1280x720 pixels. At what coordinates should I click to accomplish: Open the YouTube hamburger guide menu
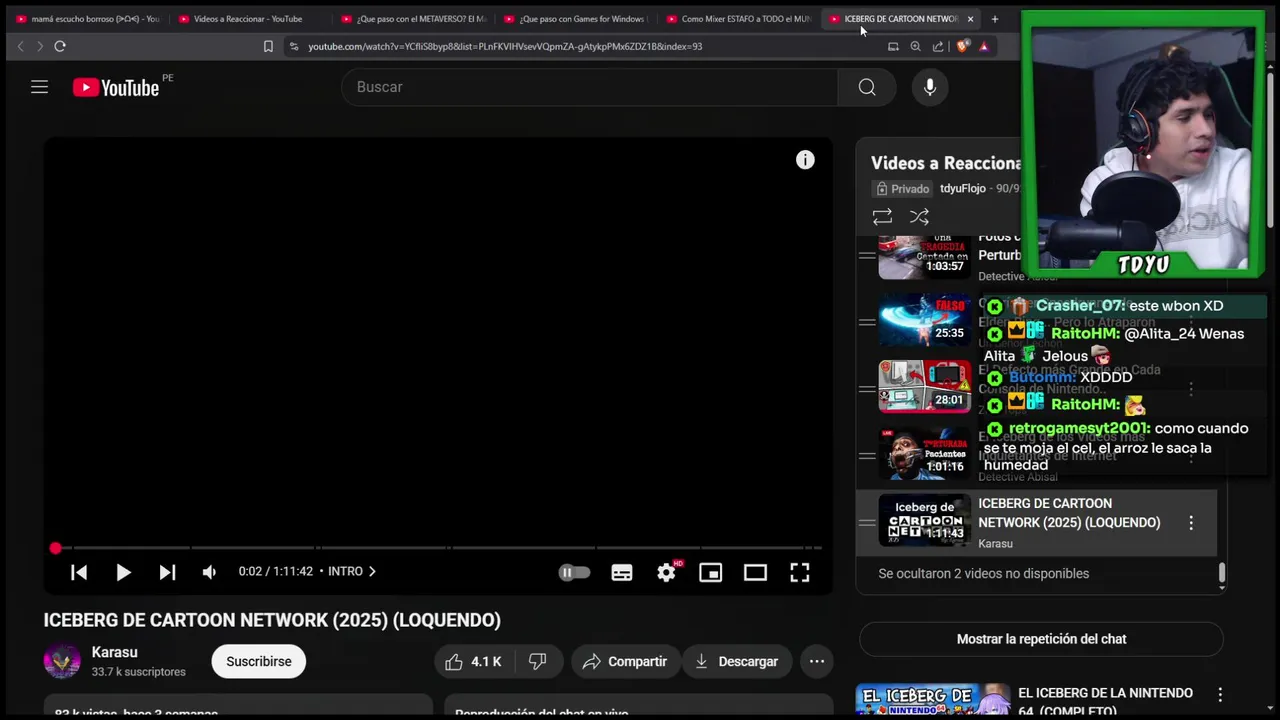click(x=39, y=87)
